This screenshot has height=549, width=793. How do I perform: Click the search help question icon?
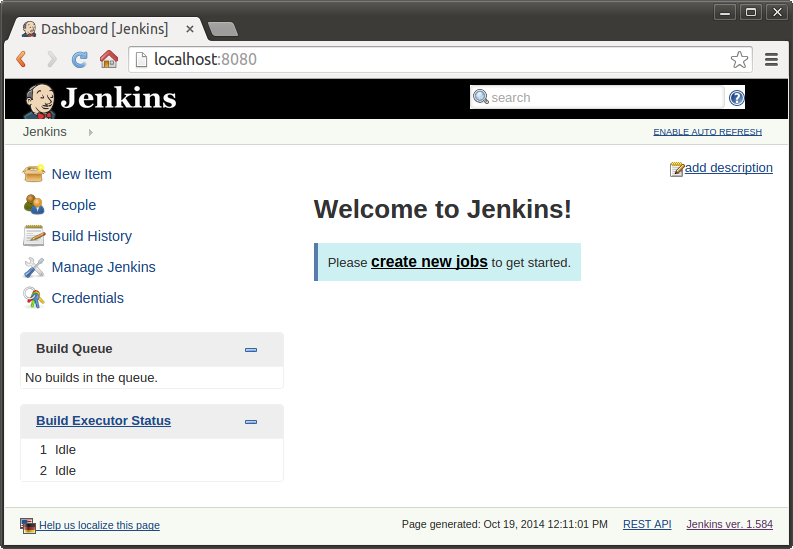click(736, 98)
